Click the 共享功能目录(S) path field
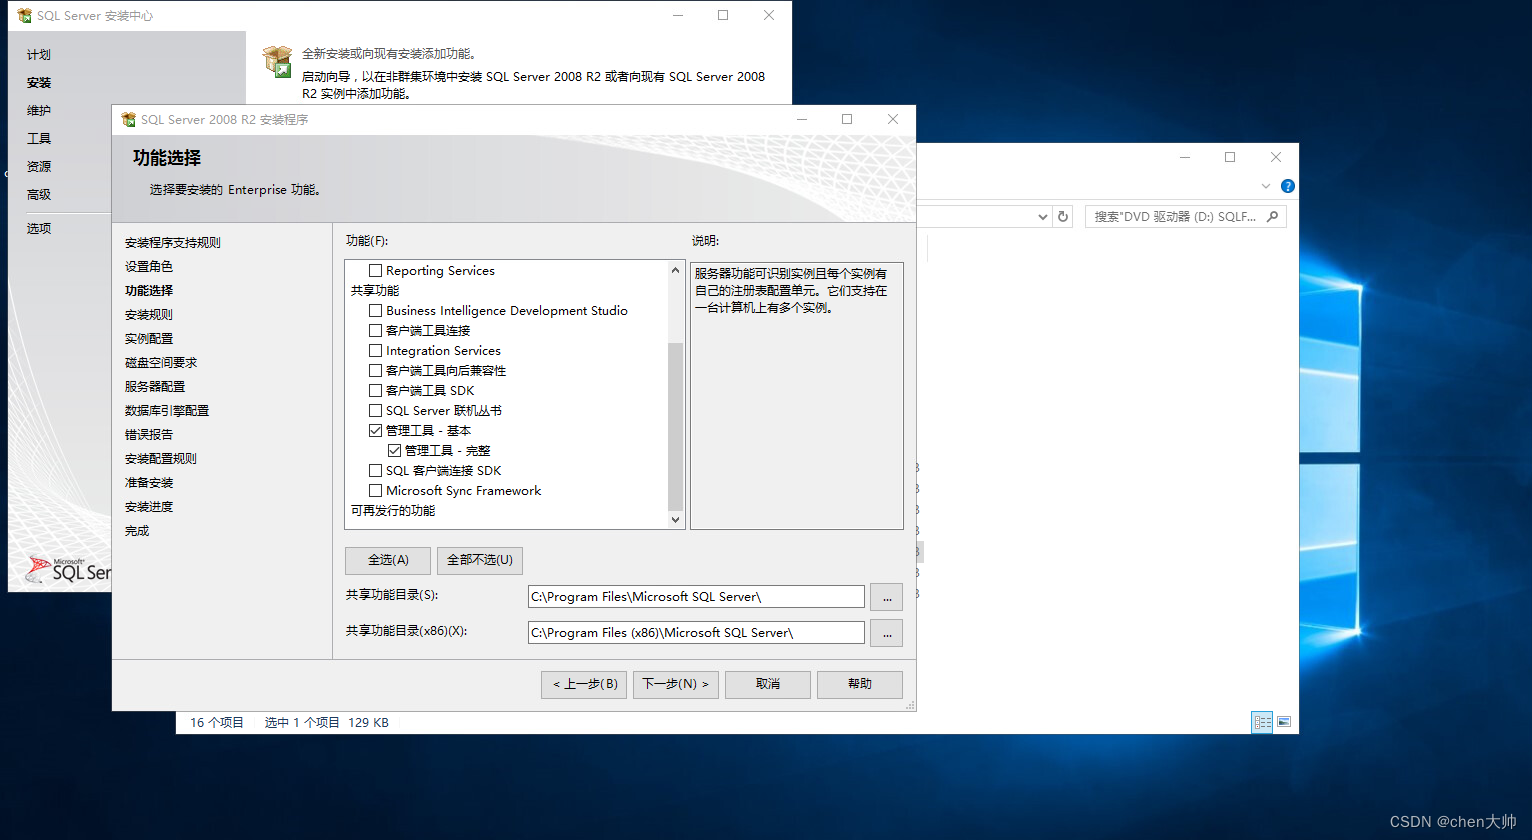 point(696,597)
